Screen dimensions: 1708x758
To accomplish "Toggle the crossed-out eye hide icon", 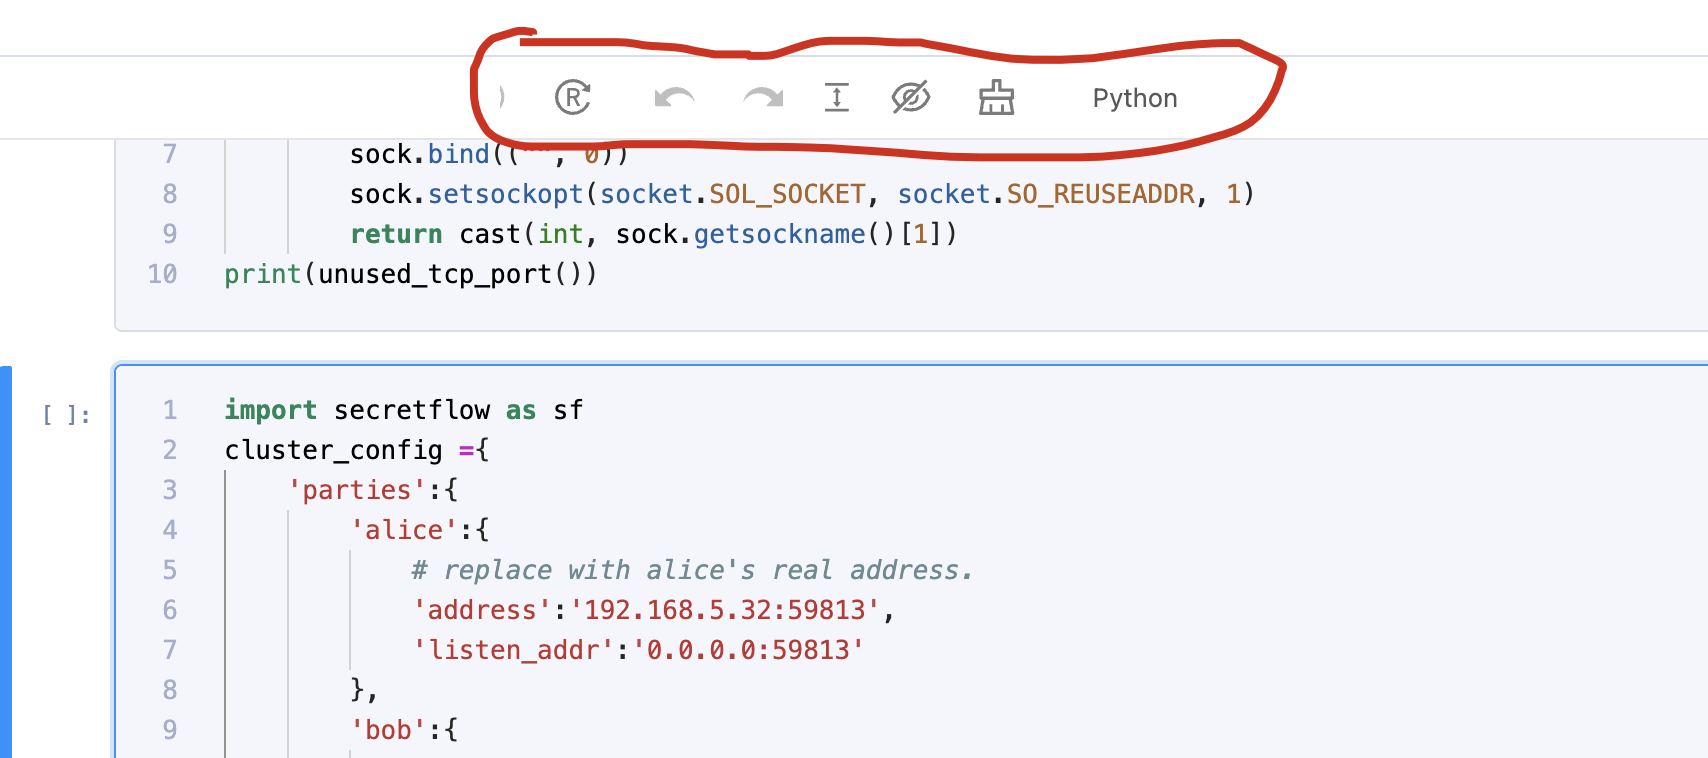I will (910, 98).
